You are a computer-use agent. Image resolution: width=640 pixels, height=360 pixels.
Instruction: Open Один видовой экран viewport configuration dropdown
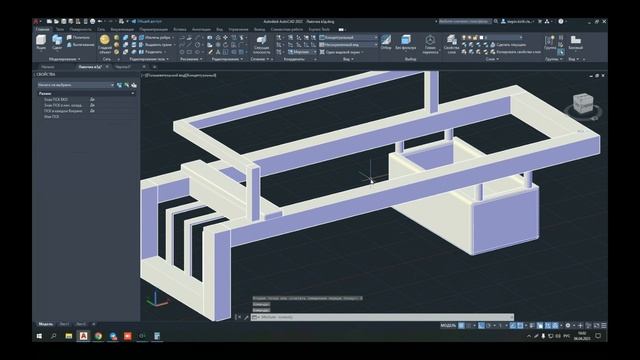click(342, 52)
